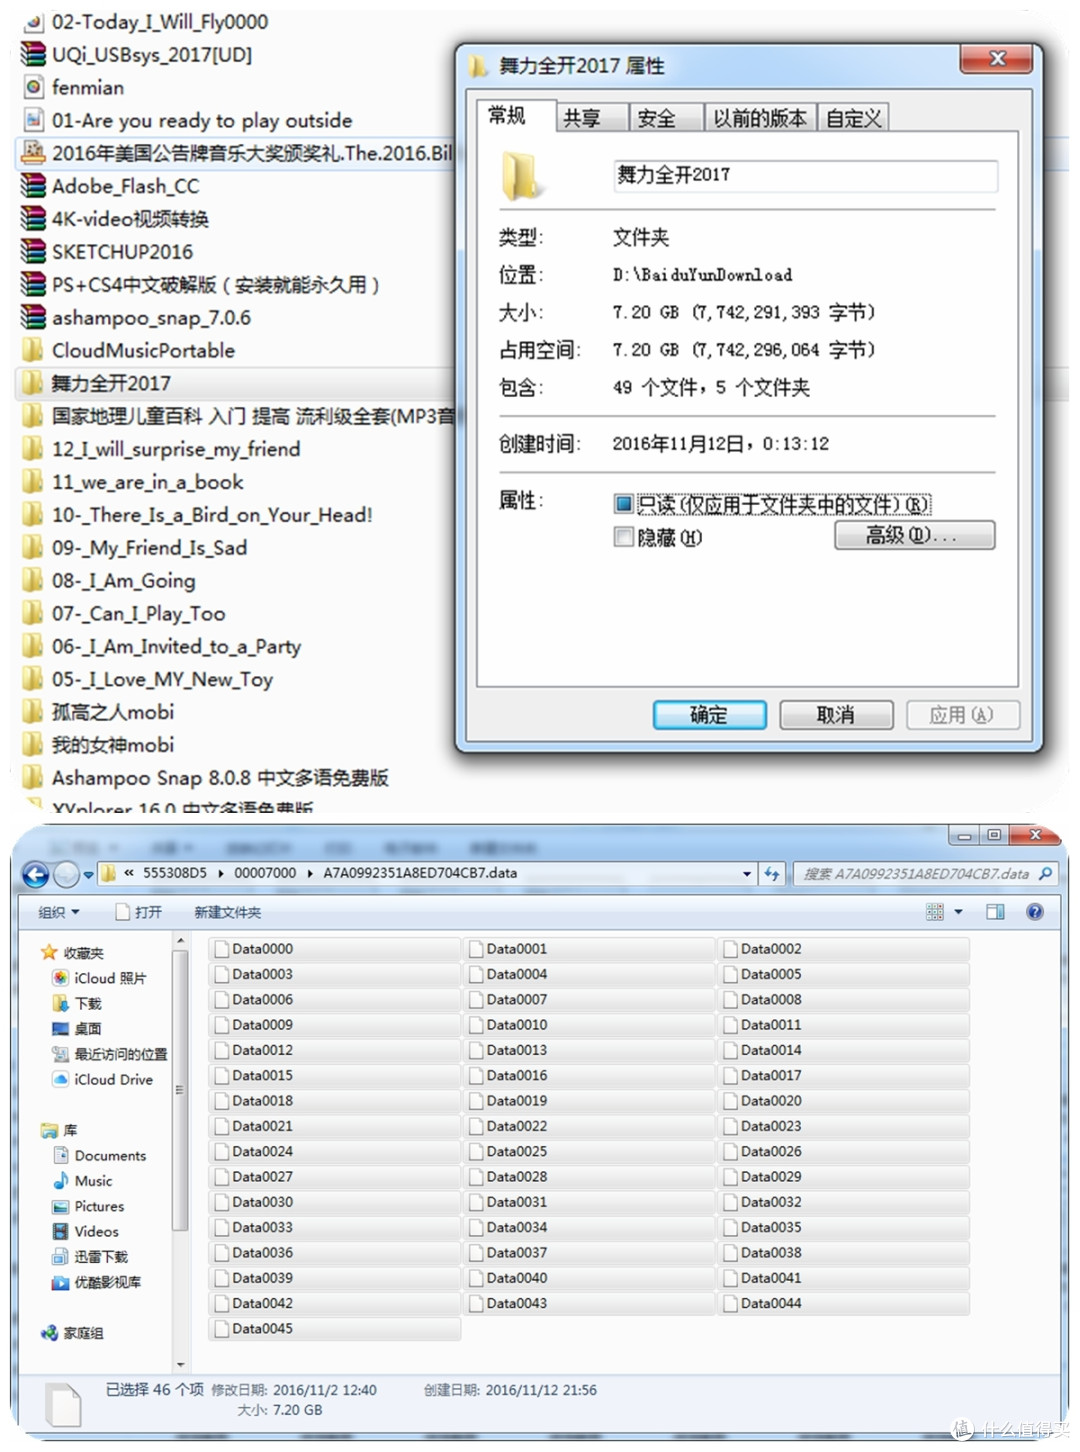The width and height of the screenshot is (1080, 1452).
Task: Select UQi_USBsys_2017[UD] archive
Action: (136, 54)
